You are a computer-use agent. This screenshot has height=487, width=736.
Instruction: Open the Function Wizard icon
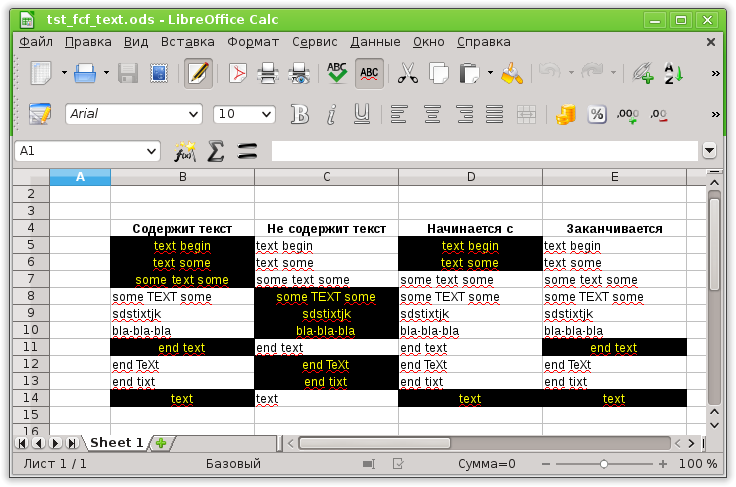(x=185, y=151)
